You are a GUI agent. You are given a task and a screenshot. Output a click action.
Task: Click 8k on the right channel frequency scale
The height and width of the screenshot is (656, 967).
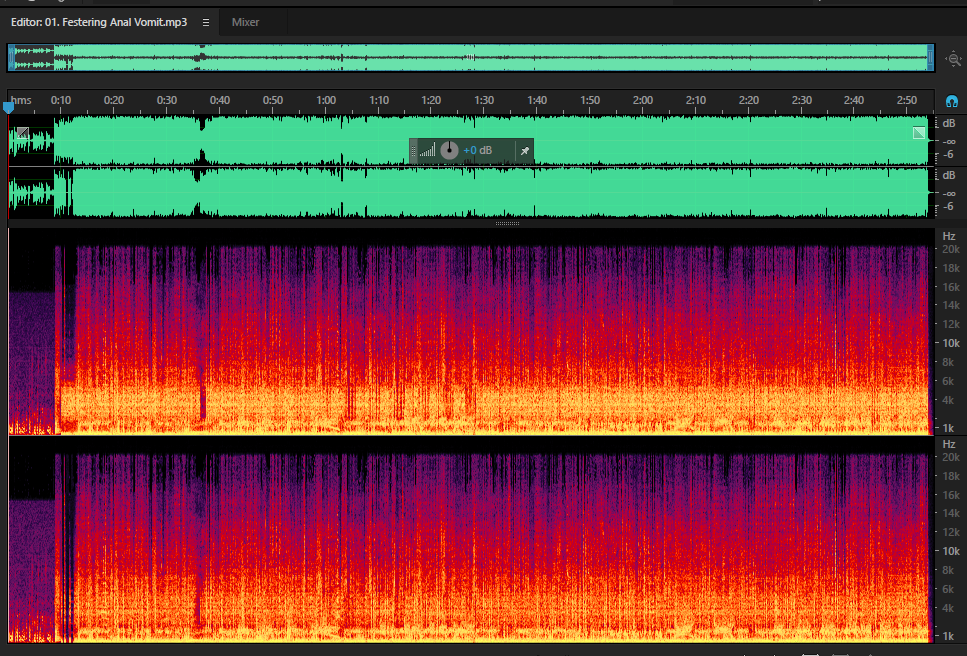(948, 570)
